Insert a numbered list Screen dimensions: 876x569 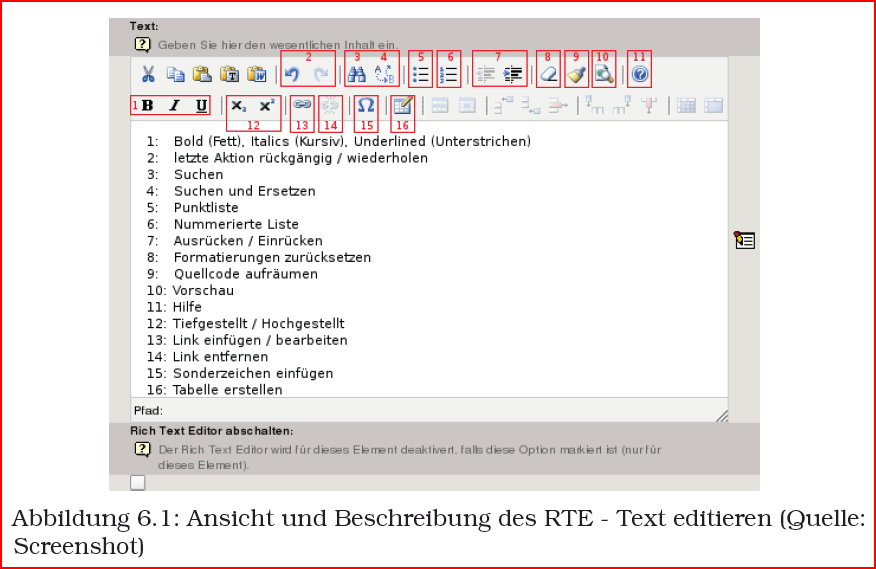pyautogui.click(x=449, y=74)
